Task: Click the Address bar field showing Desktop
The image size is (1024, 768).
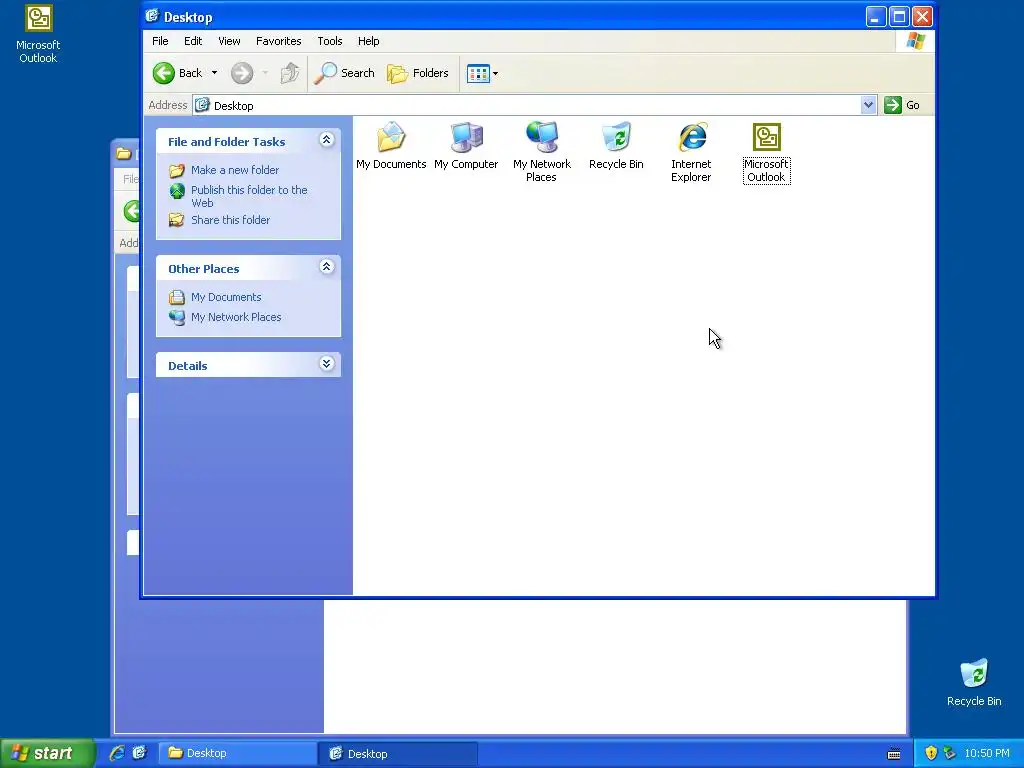Action: pos(526,105)
